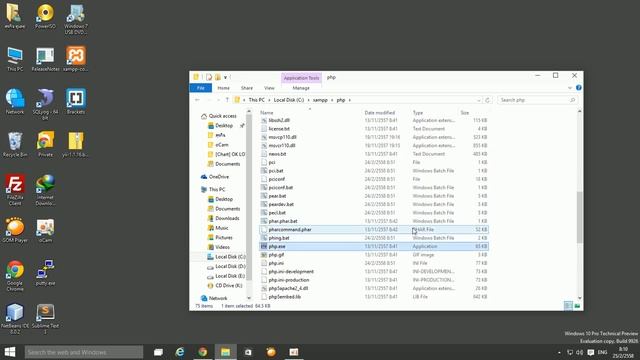Go up one folder level in Explorer
This screenshot has width=640, height=360.
click(227, 100)
